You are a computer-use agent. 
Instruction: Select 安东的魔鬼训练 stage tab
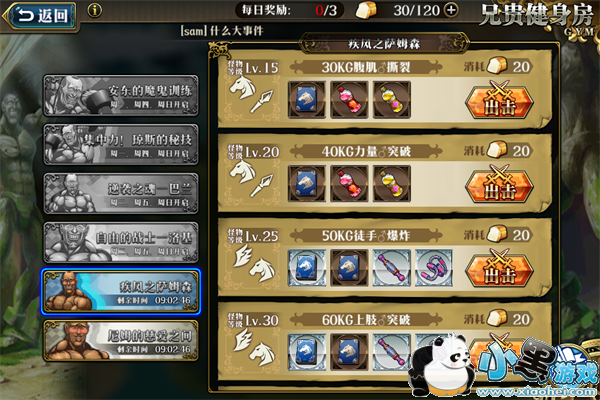click(121, 95)
